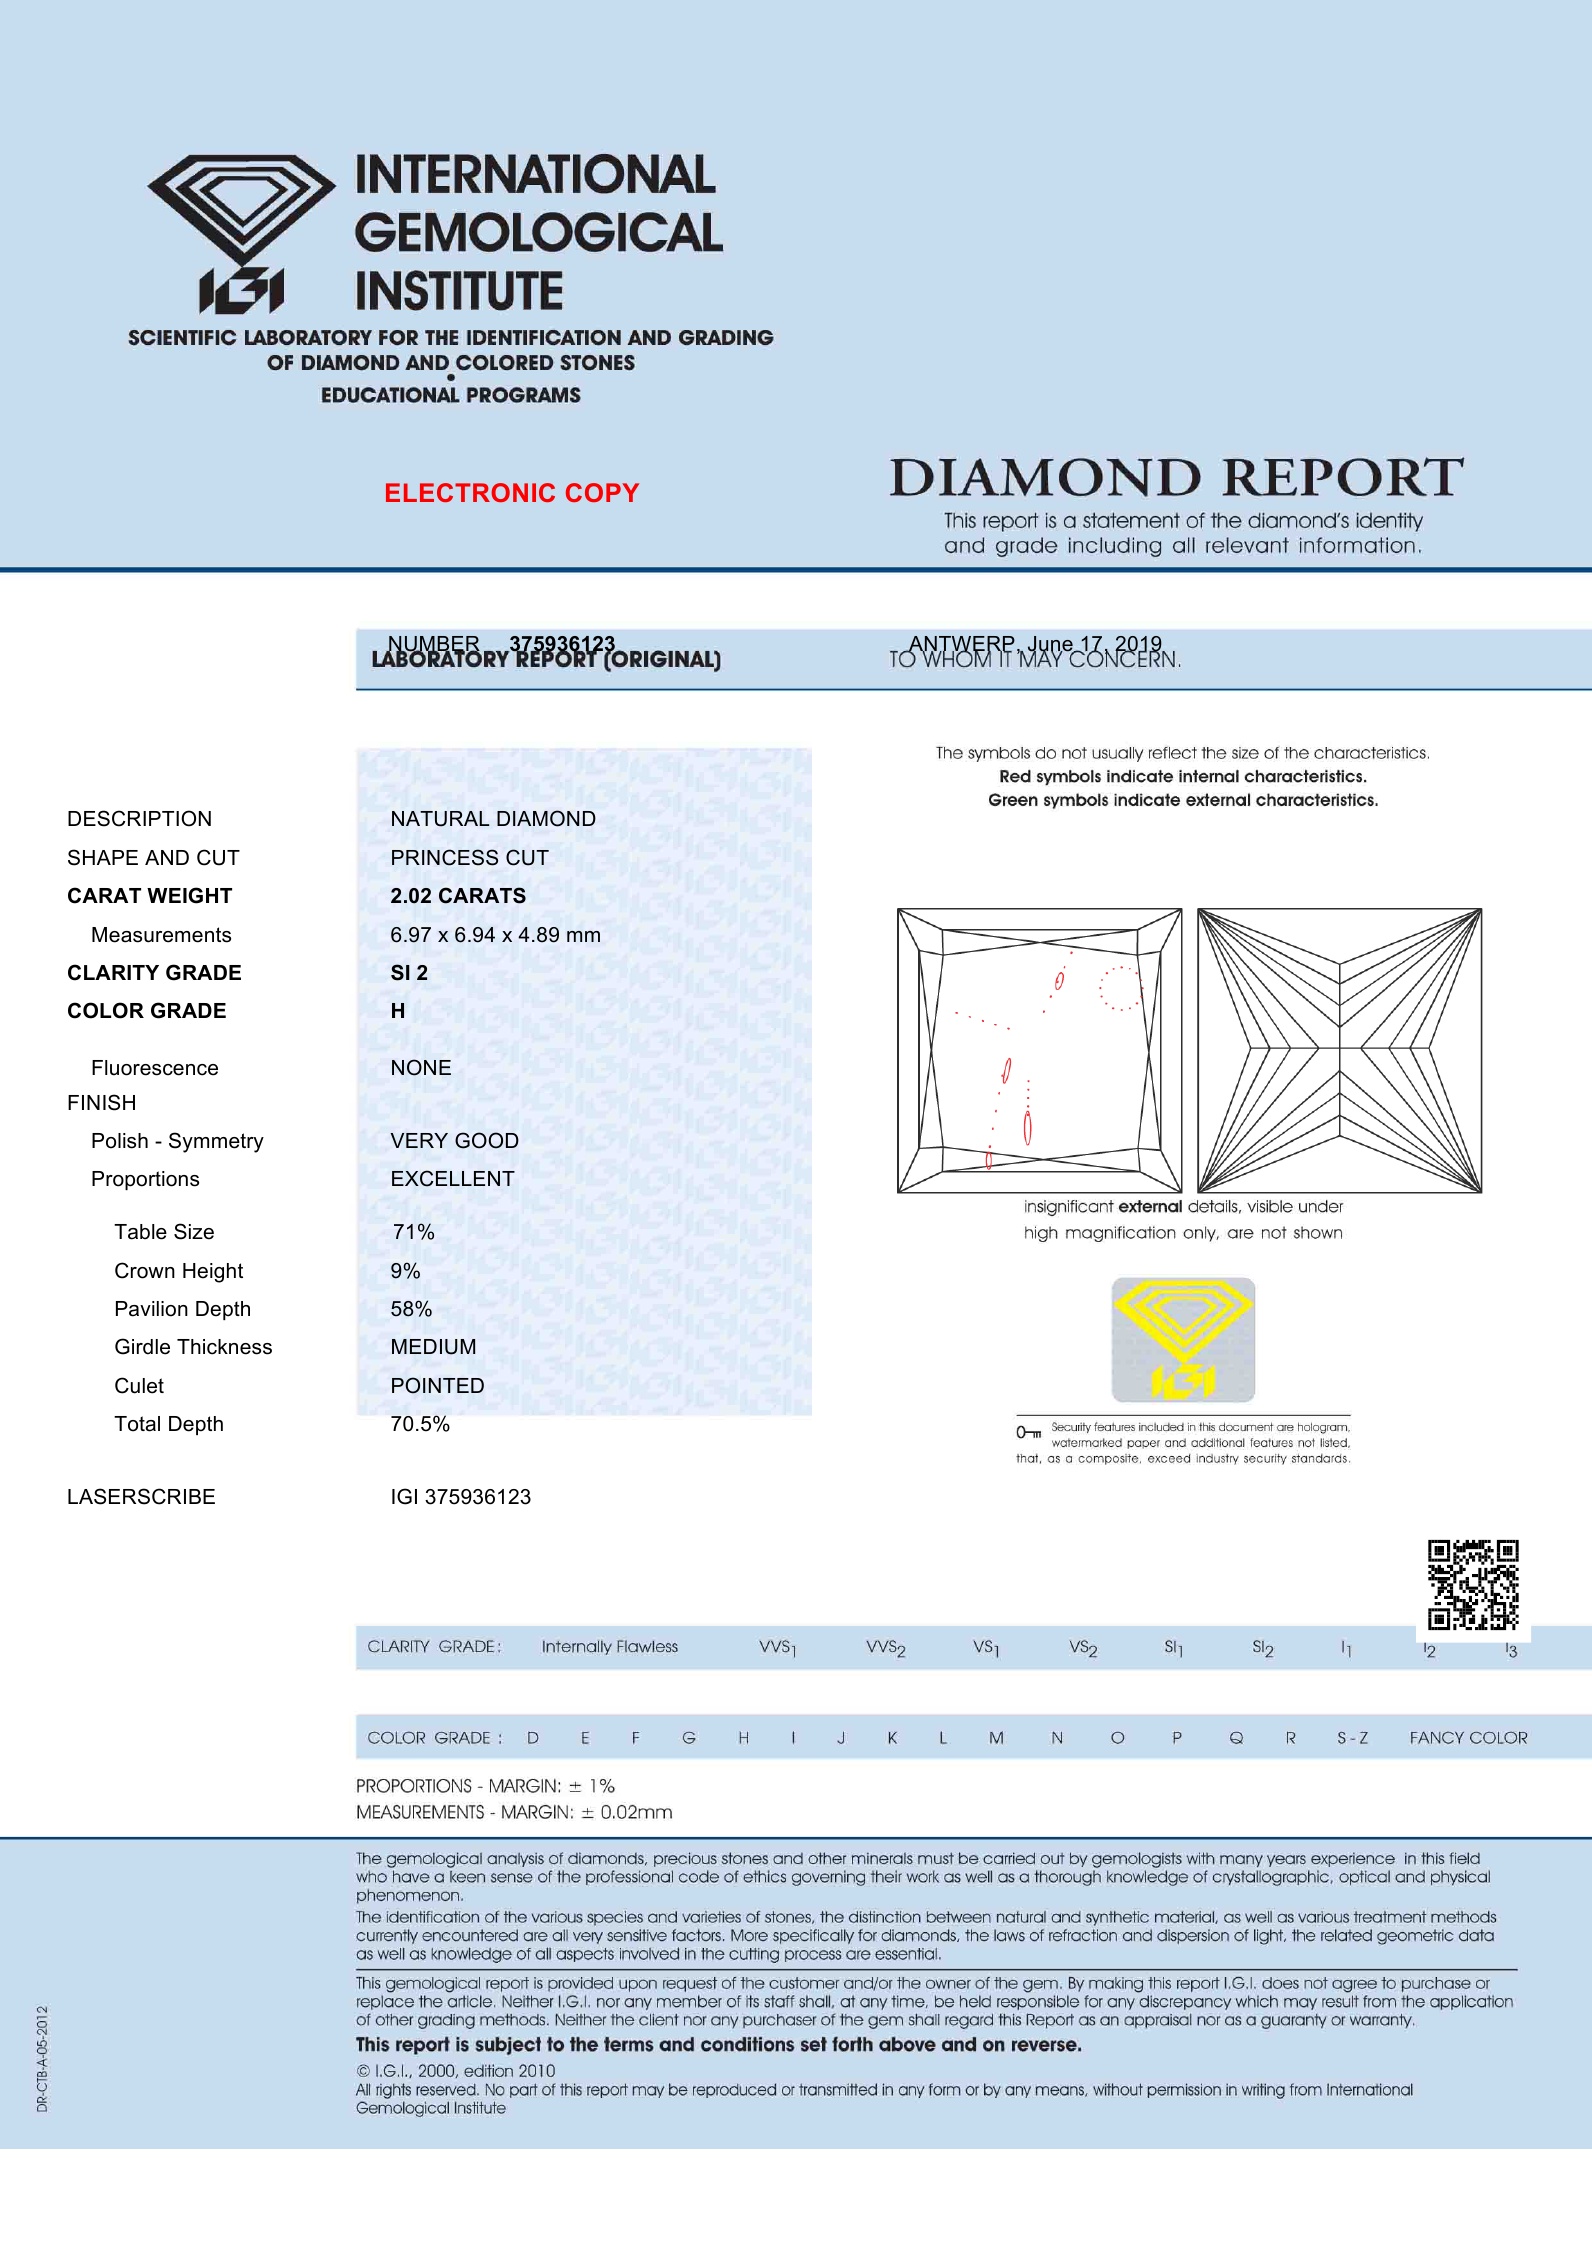Click letter D on color grade scale
Image resolution: width=1592 pixels, height=2243 pixels.
(533, 1738)
